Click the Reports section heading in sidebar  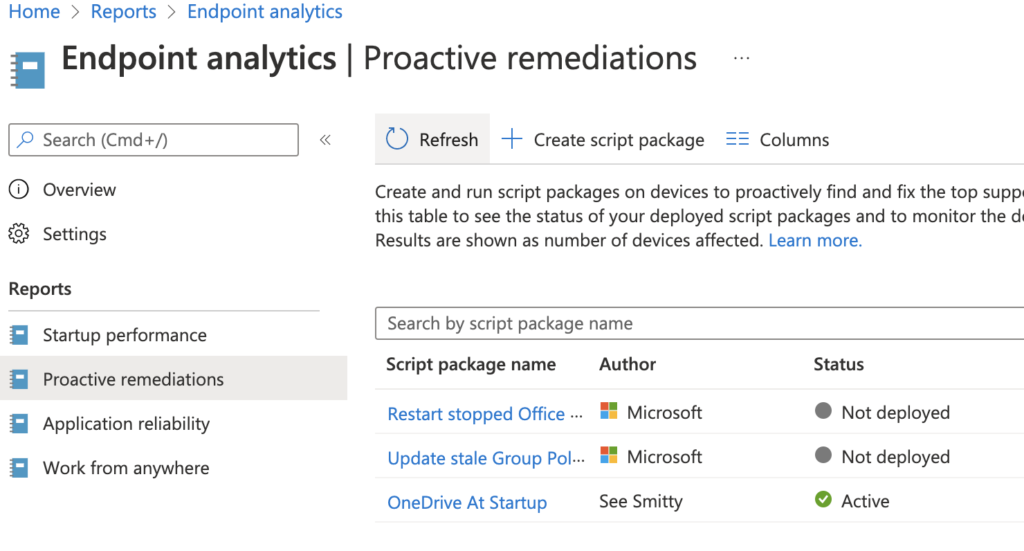[40, 289]
